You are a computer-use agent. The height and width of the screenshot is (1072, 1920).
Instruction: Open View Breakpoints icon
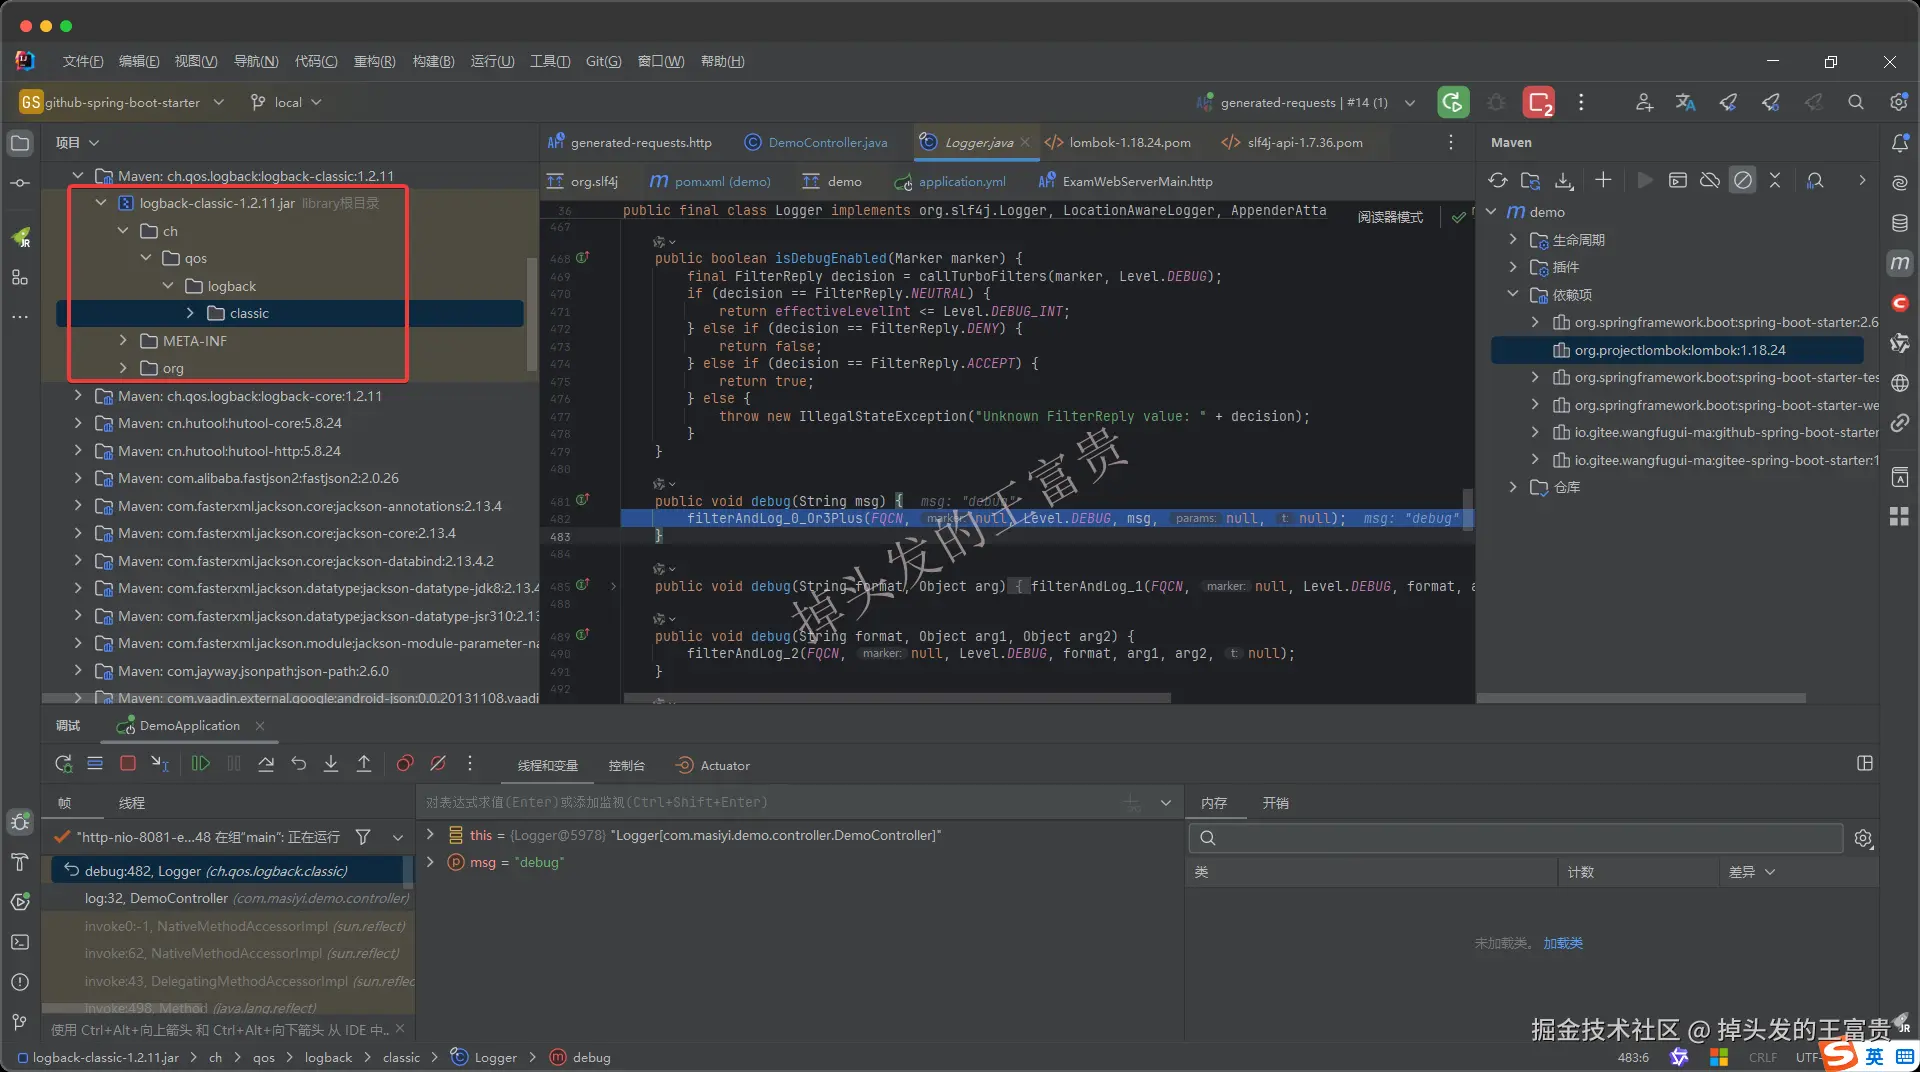[x=404, y=764]
